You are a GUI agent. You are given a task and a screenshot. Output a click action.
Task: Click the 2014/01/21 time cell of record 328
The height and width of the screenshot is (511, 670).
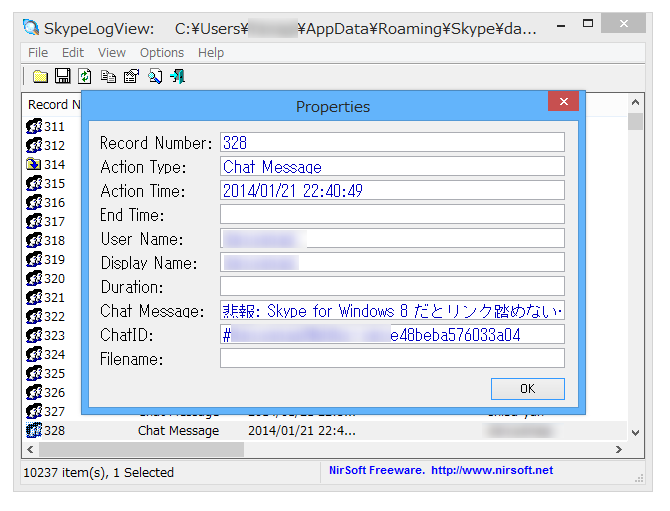coord(302,431)
